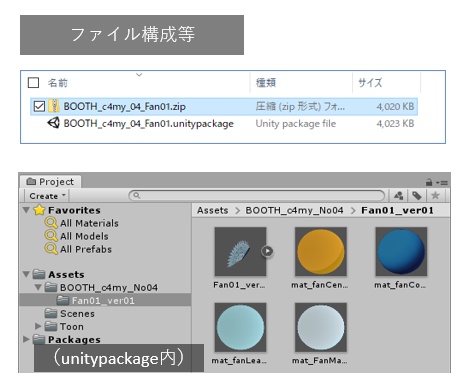471x384 pixels.
Task: Open the Project panel options menu
Action: click(x=442, y=183)
